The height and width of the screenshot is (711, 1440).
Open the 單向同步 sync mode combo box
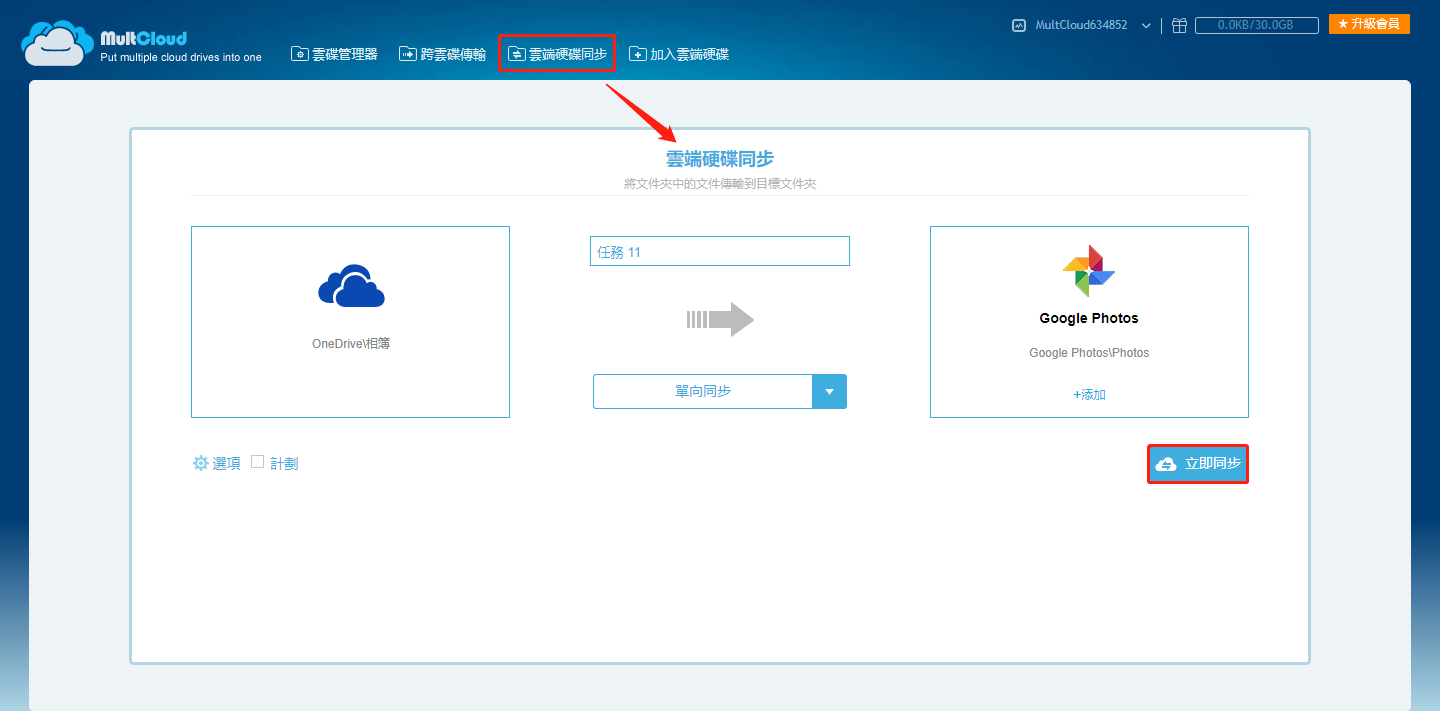click(x=719, y=391)
